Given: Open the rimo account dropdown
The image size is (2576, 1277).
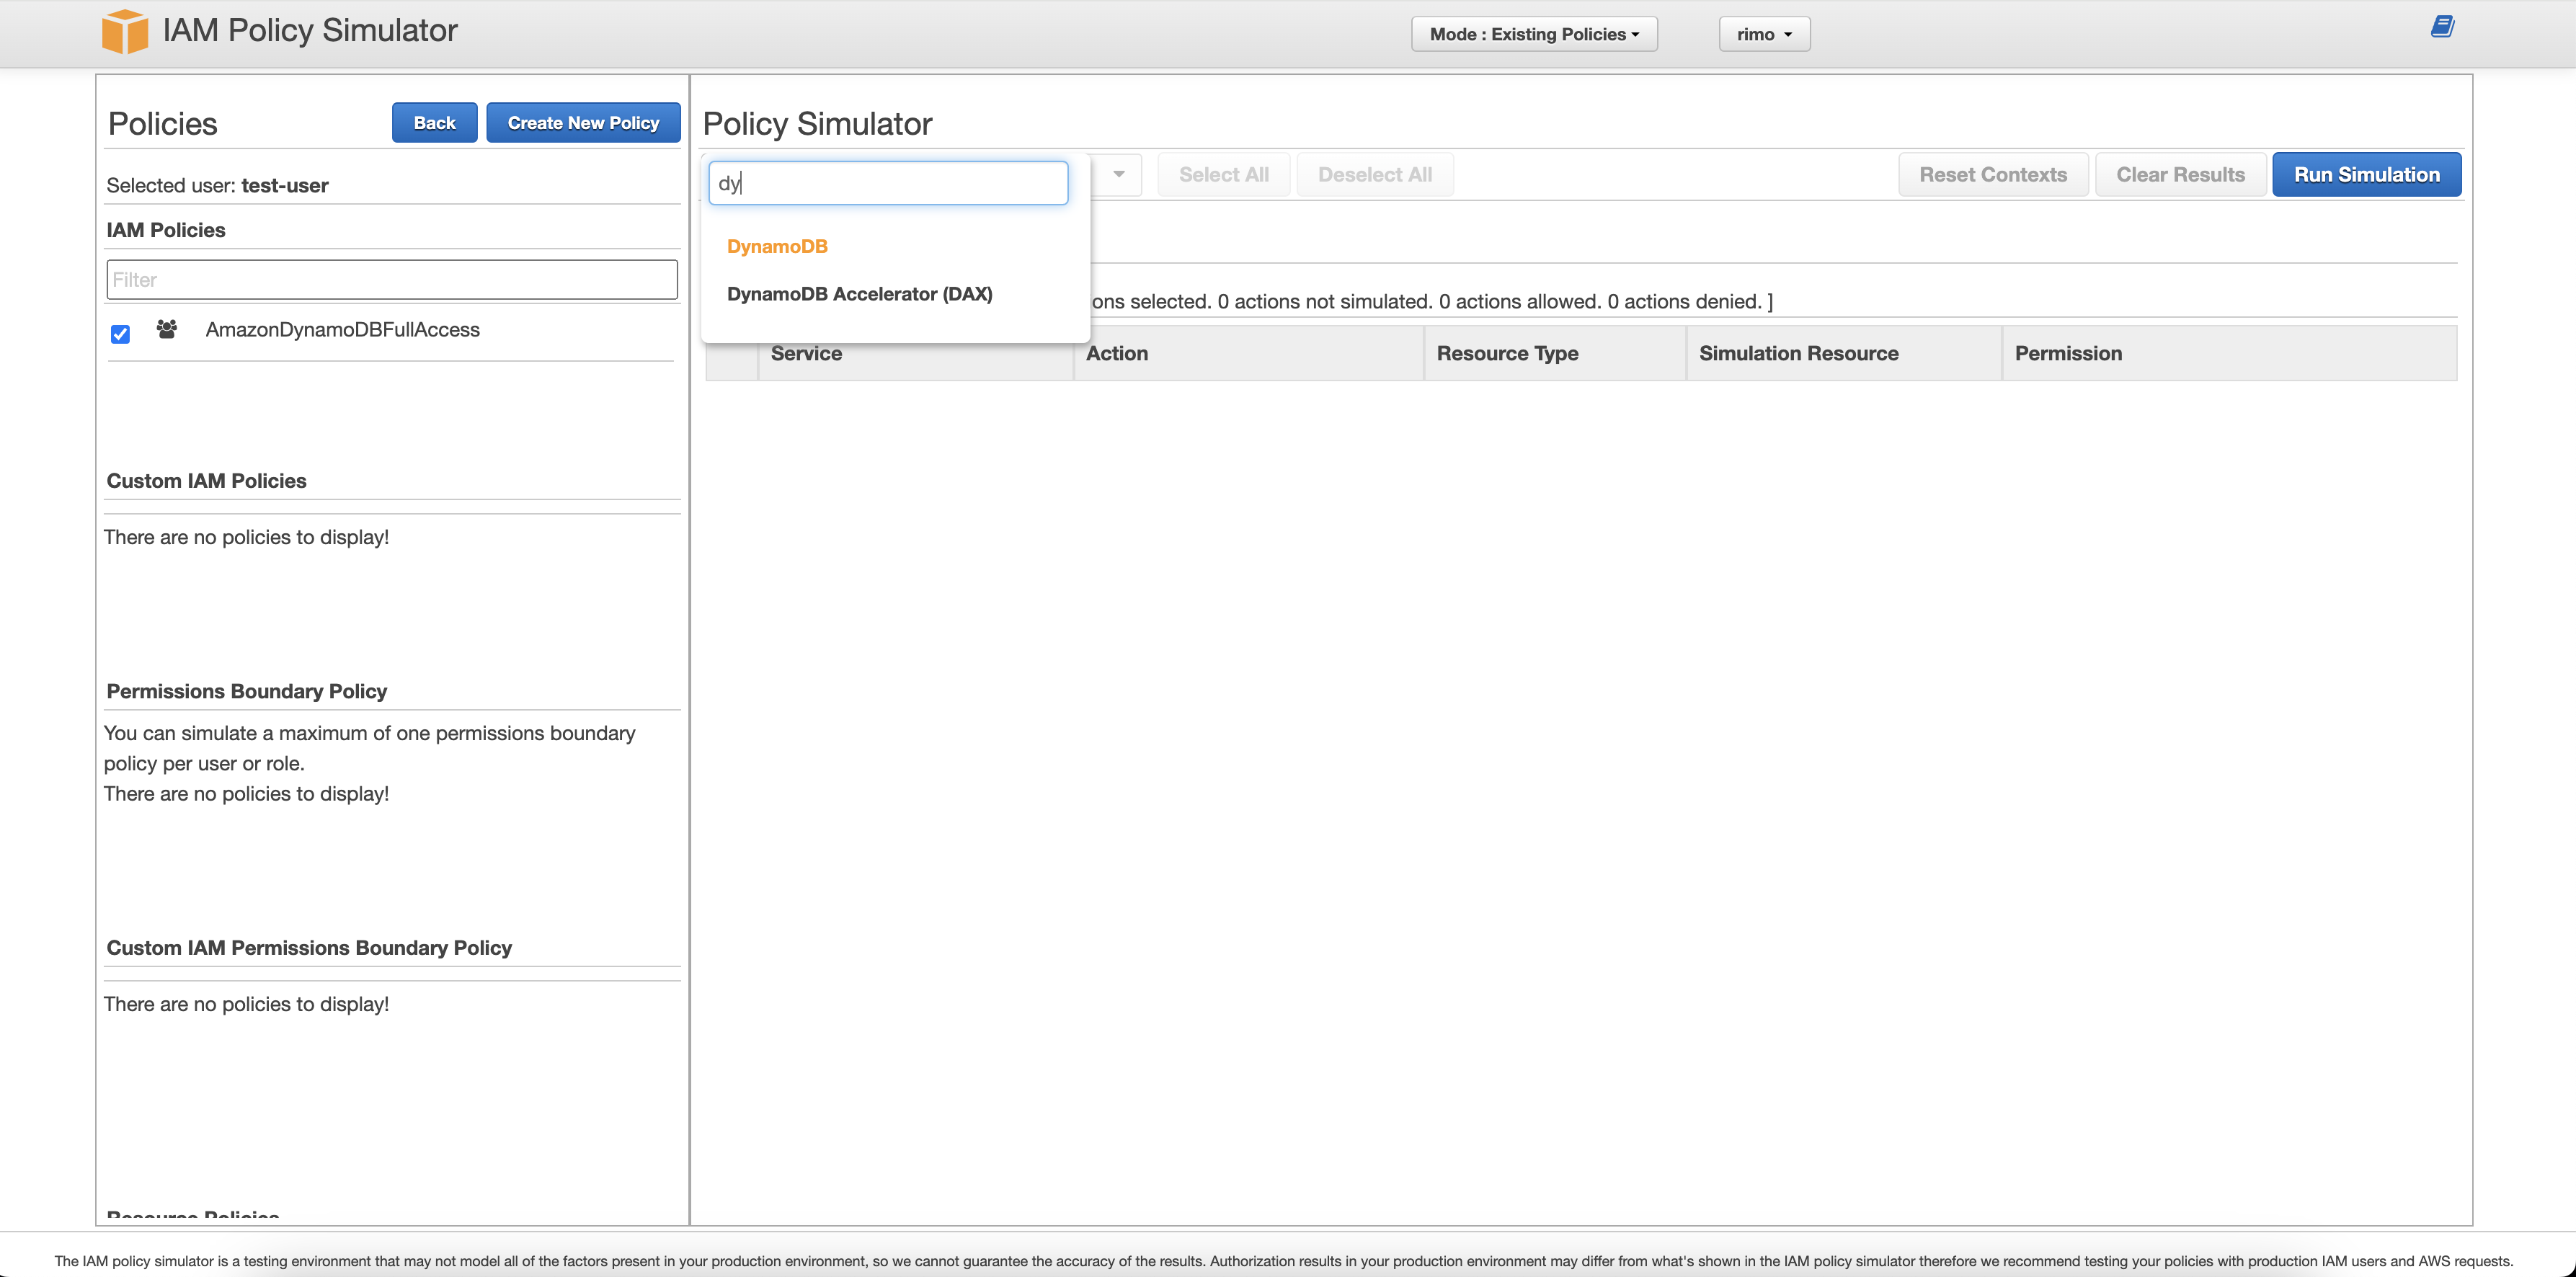Looking at the screenshot, I should point(1763,34).
